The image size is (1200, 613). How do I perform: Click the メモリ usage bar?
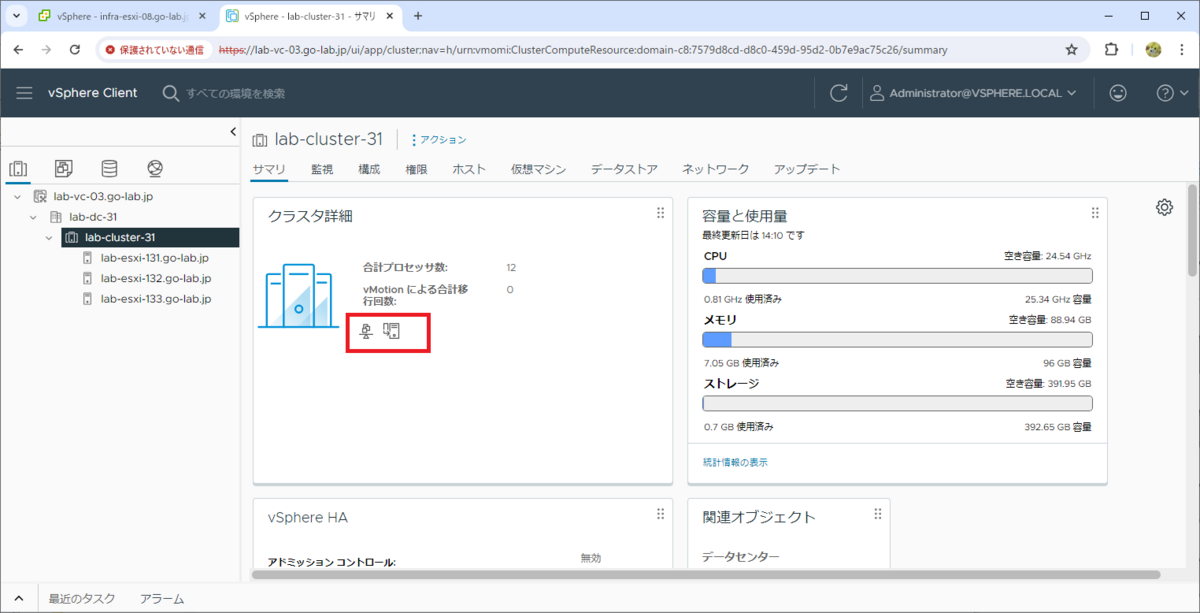897,339
